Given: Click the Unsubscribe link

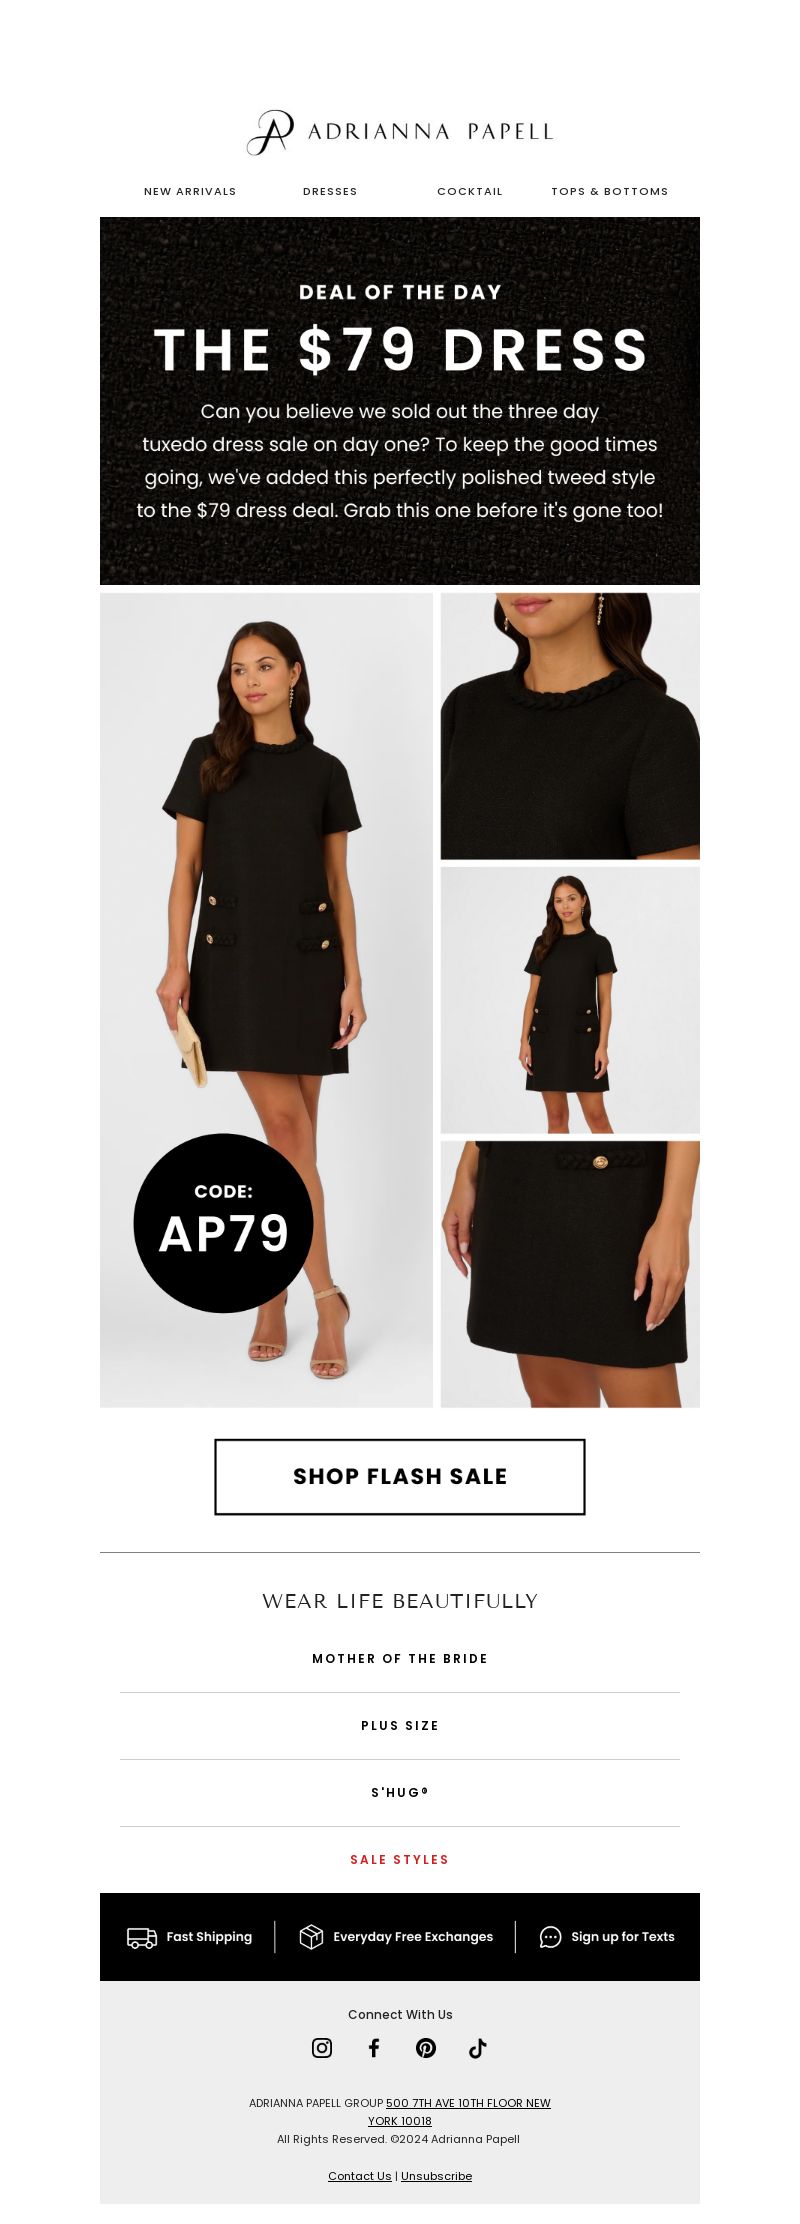Looking at the screenshot, I should coord(437,2176).
